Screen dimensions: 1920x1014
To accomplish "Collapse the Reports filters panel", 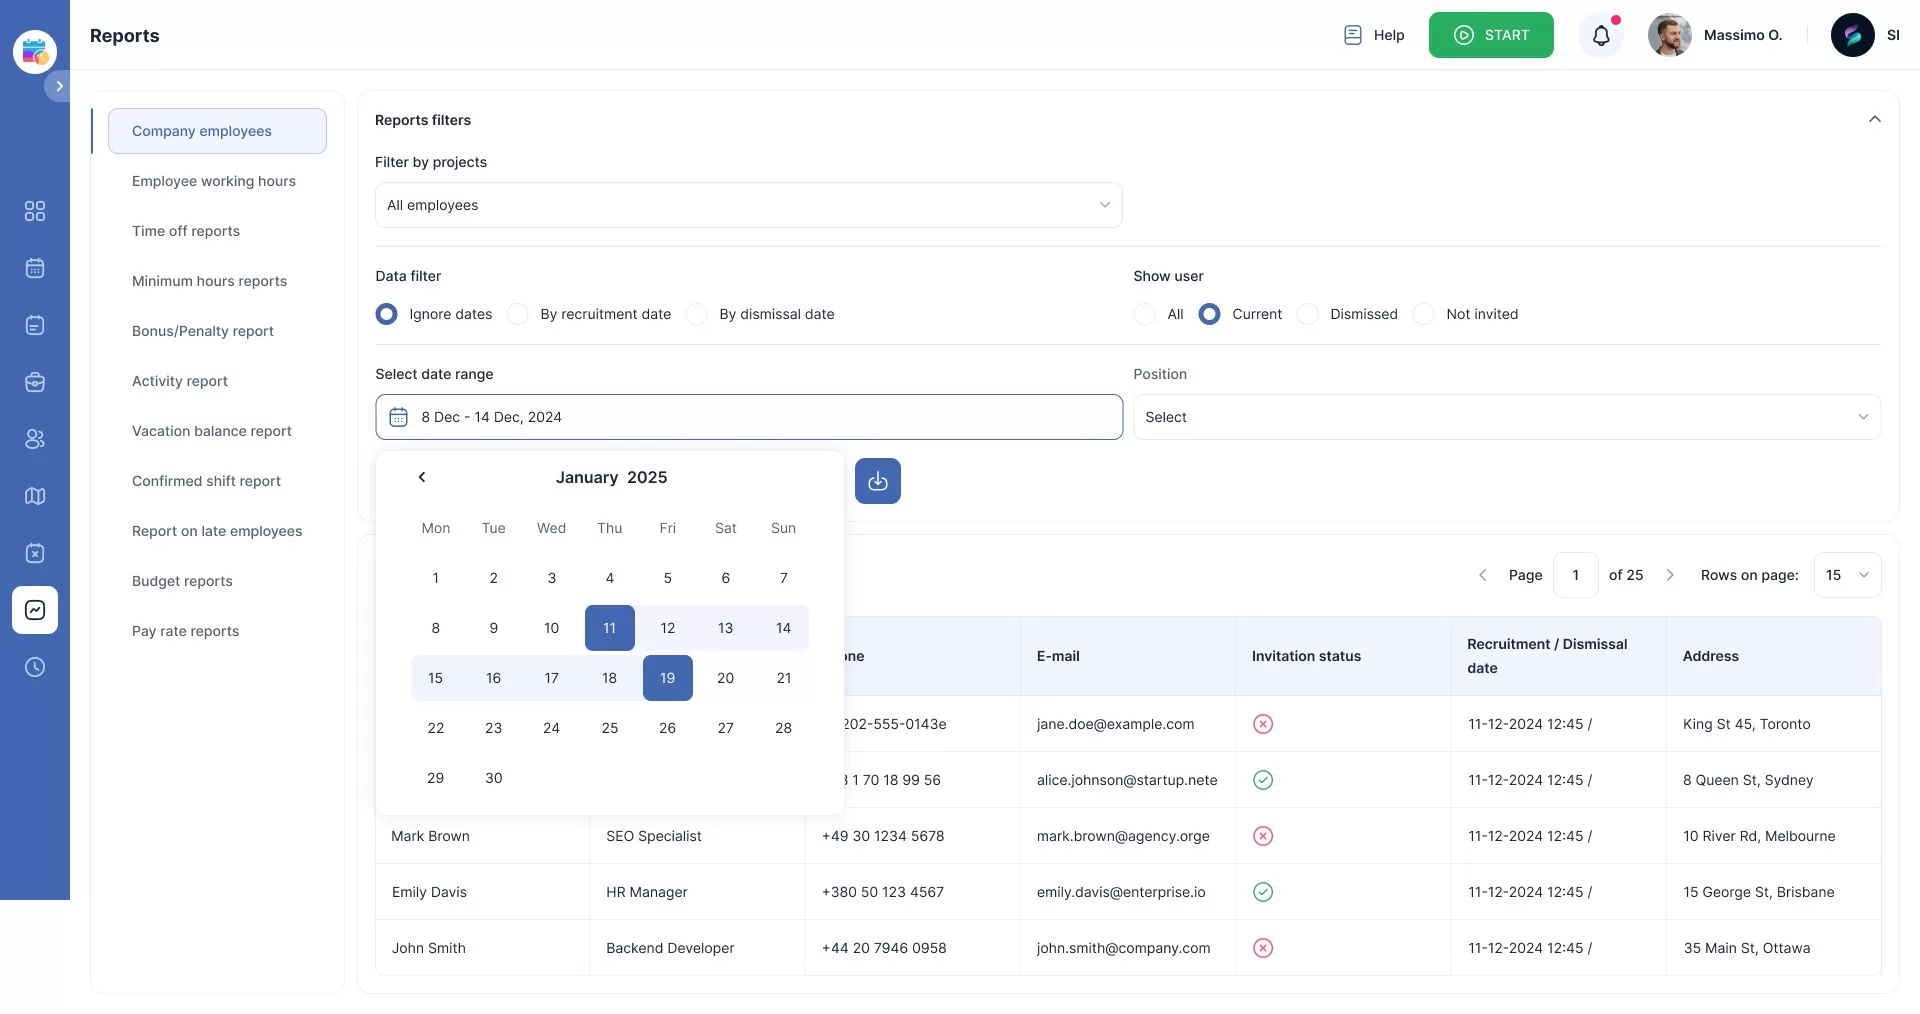I will tap(1874, 120).
